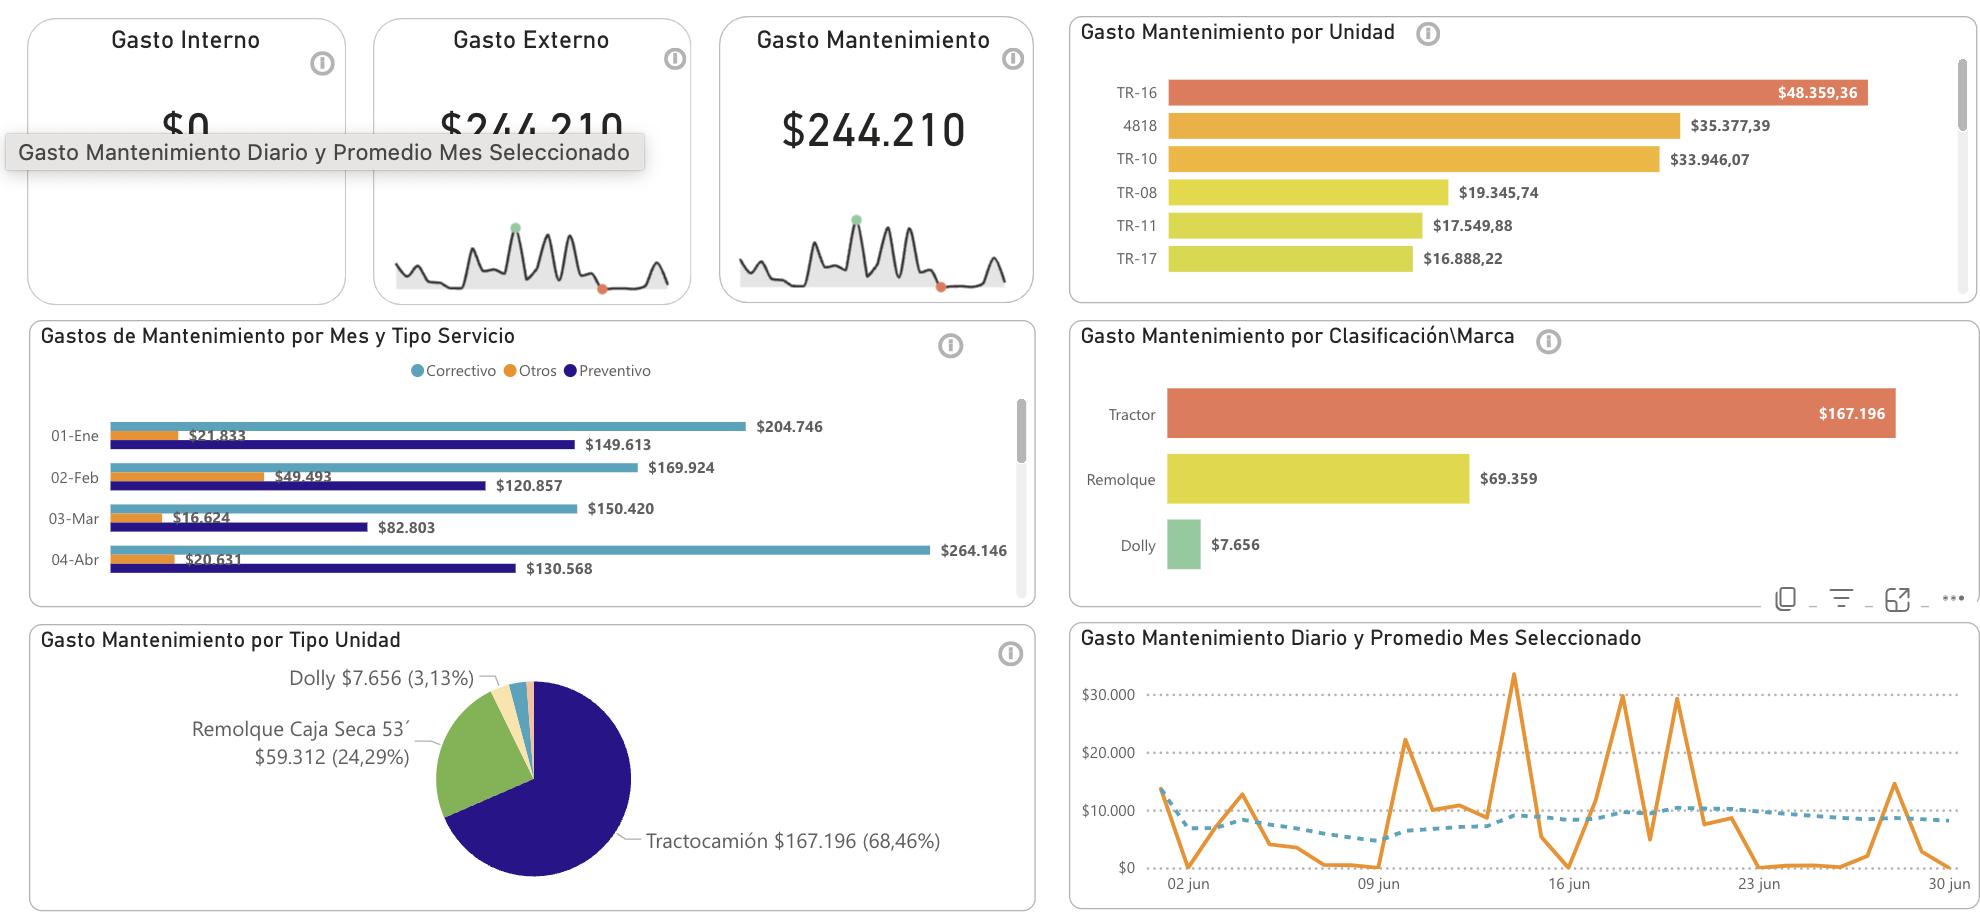1980x918 pixels.
Task: Click the $244.210 Gasto Mantenimiento value
Action: click(874, 131)
